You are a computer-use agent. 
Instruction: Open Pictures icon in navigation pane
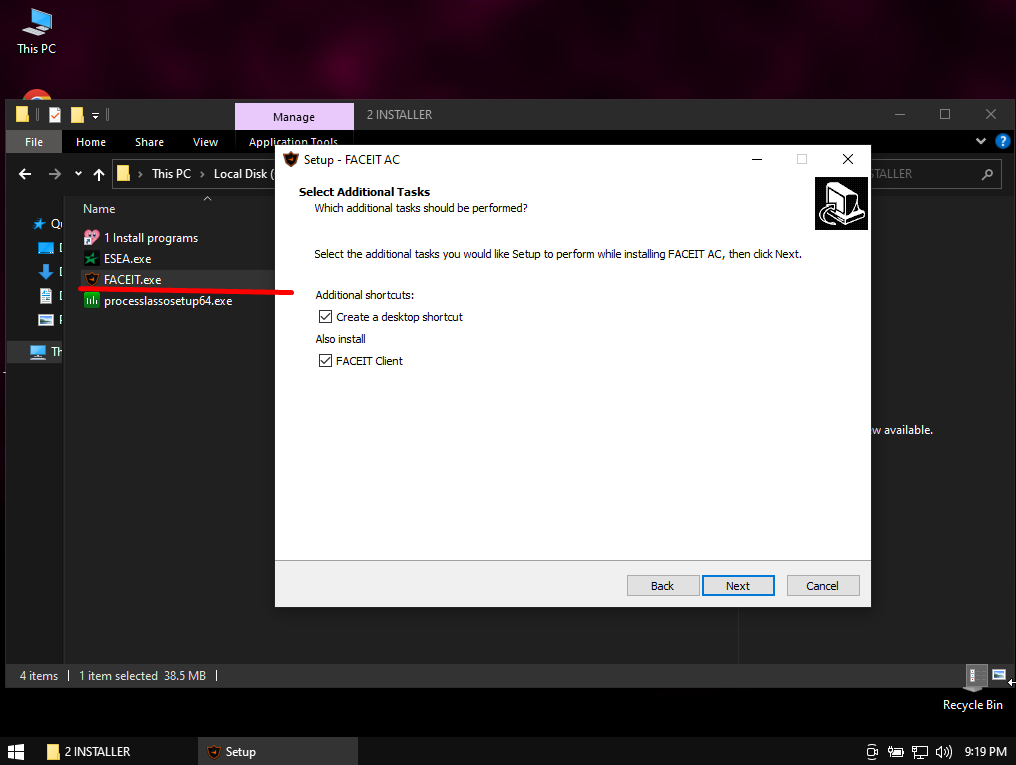tap(45, 319)
